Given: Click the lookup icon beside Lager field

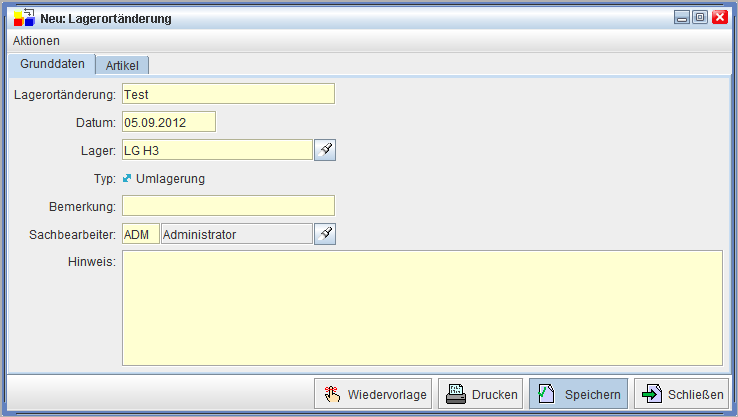Looking at the screenshot, I should pos(325,150).
